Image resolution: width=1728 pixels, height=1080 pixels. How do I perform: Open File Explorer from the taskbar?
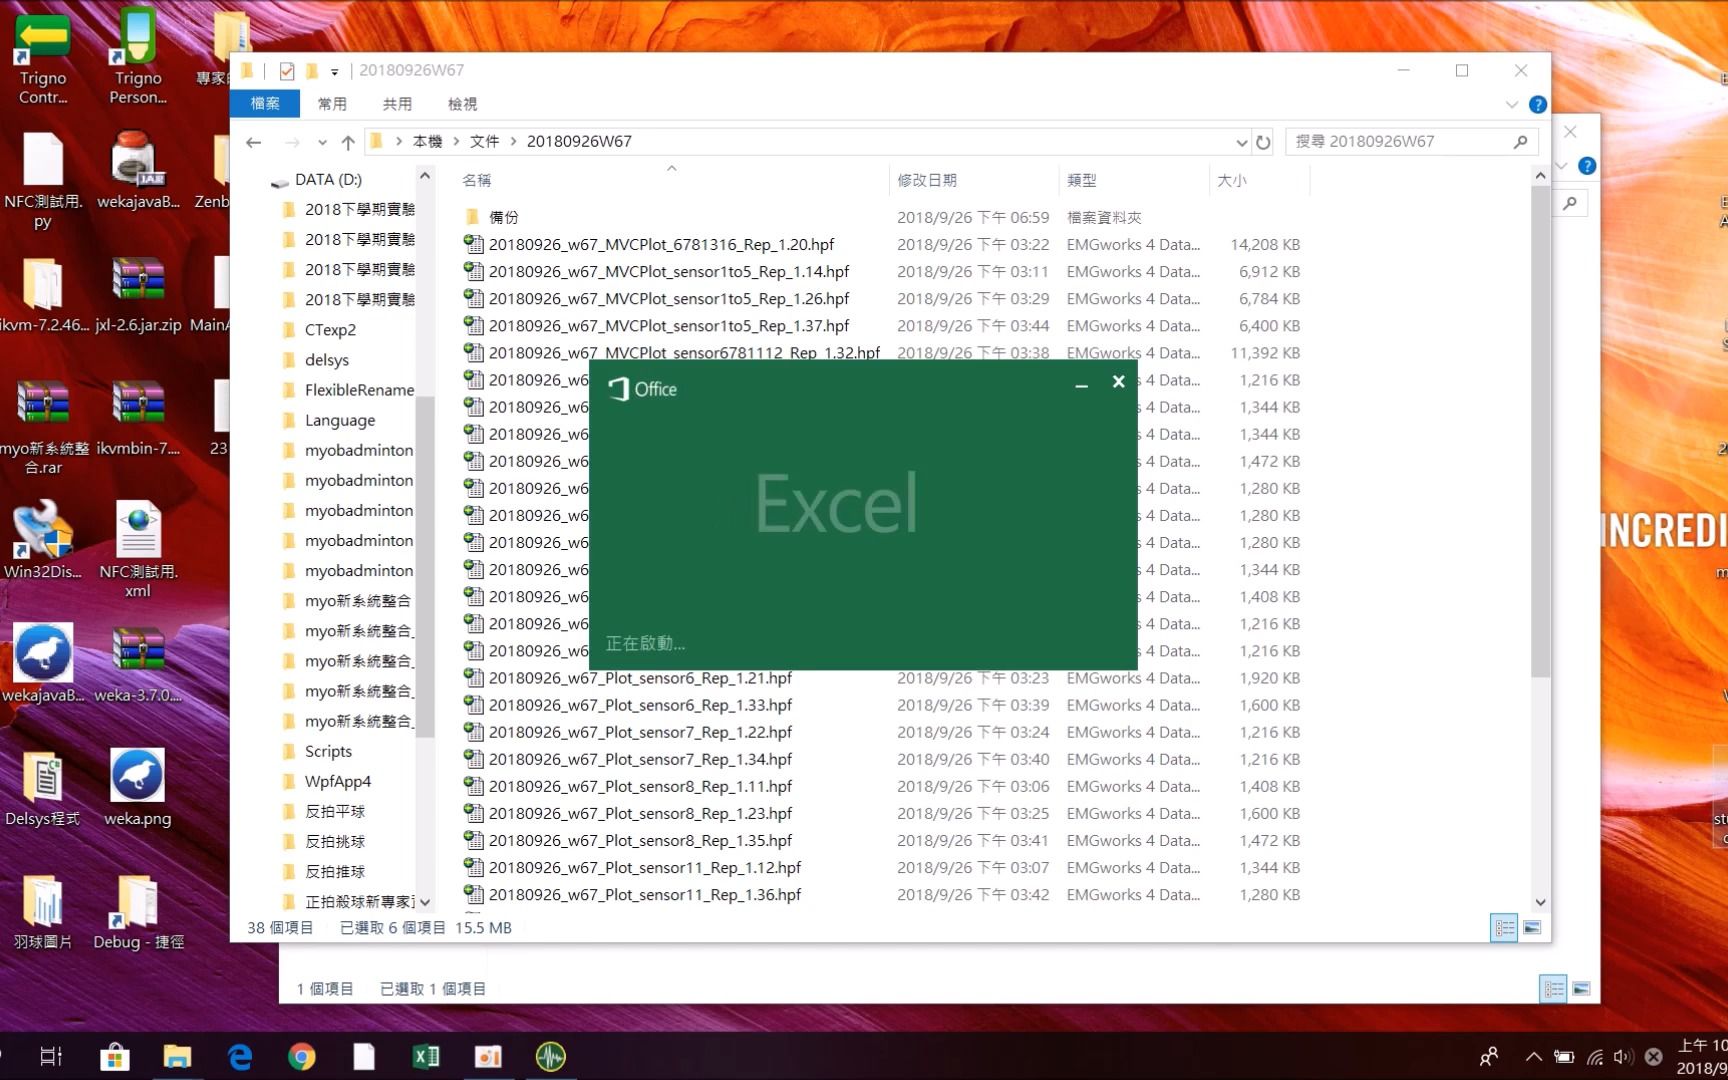pos(177,1056)
